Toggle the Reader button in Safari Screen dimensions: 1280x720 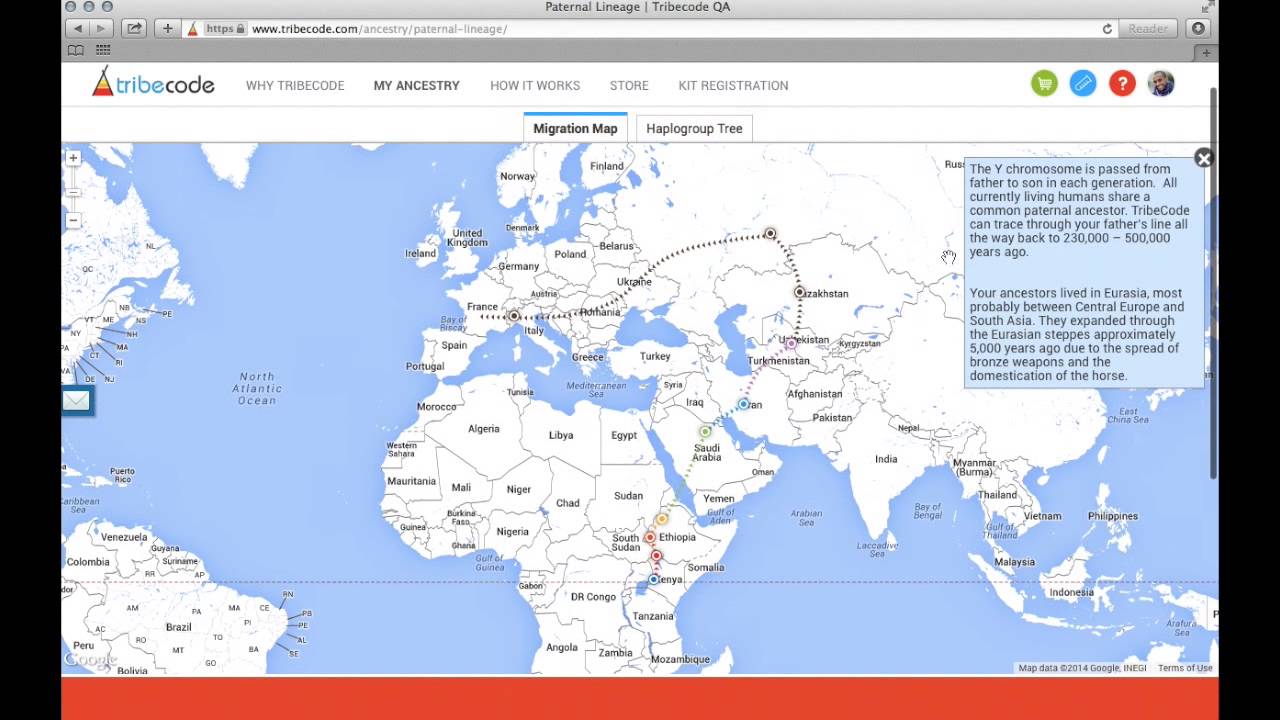(1147, 29)
